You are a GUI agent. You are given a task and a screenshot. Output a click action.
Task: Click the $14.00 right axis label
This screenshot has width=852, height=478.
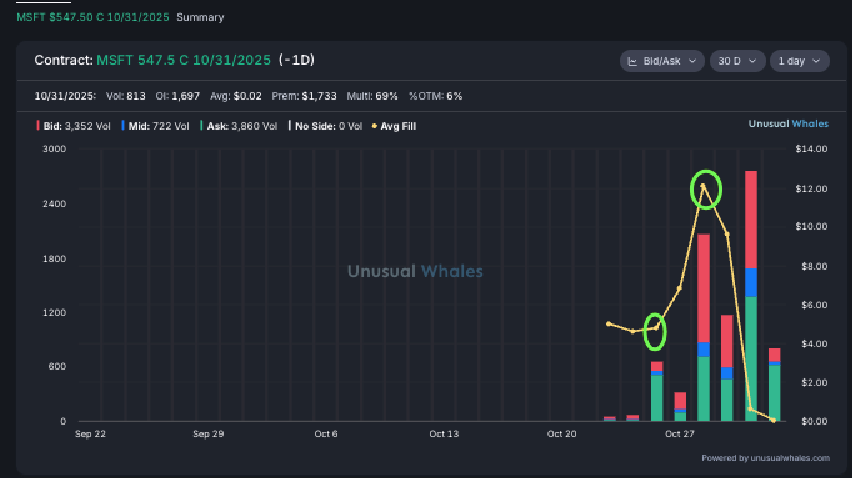[x=811, y=149]
